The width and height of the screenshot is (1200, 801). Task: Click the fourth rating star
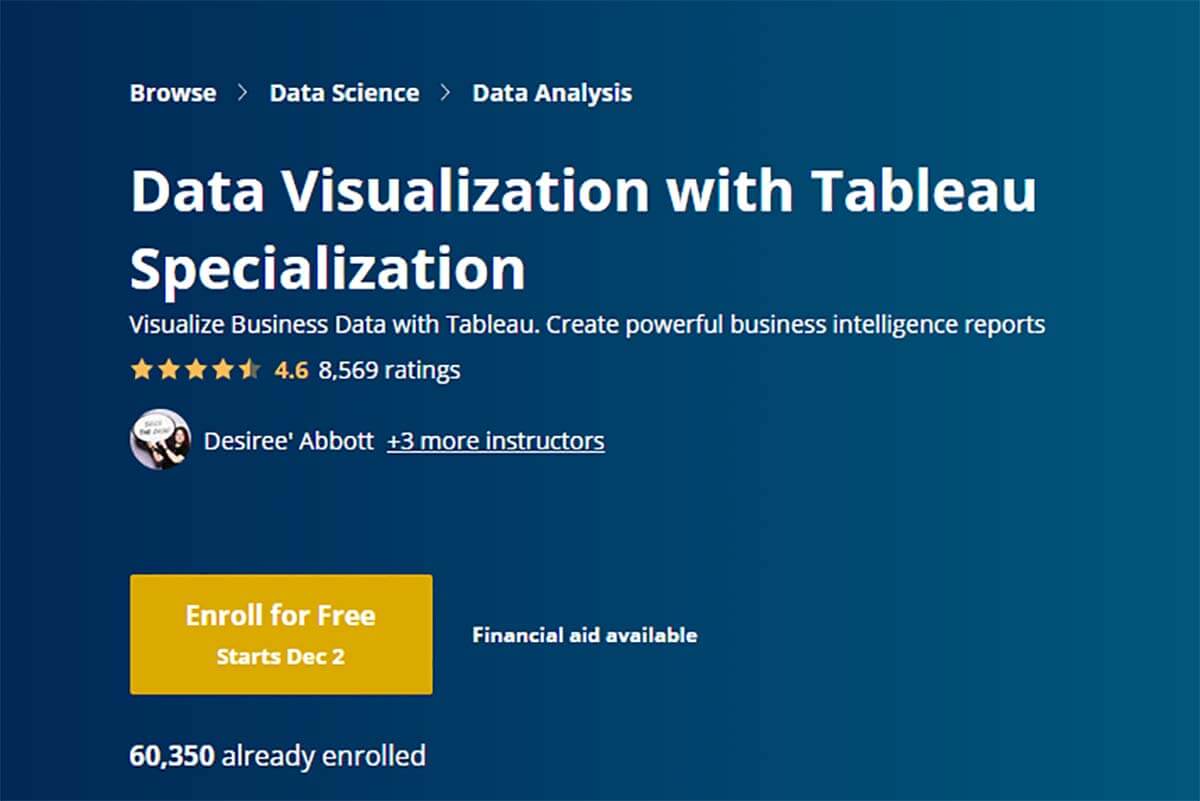click(x=223, y=370)
